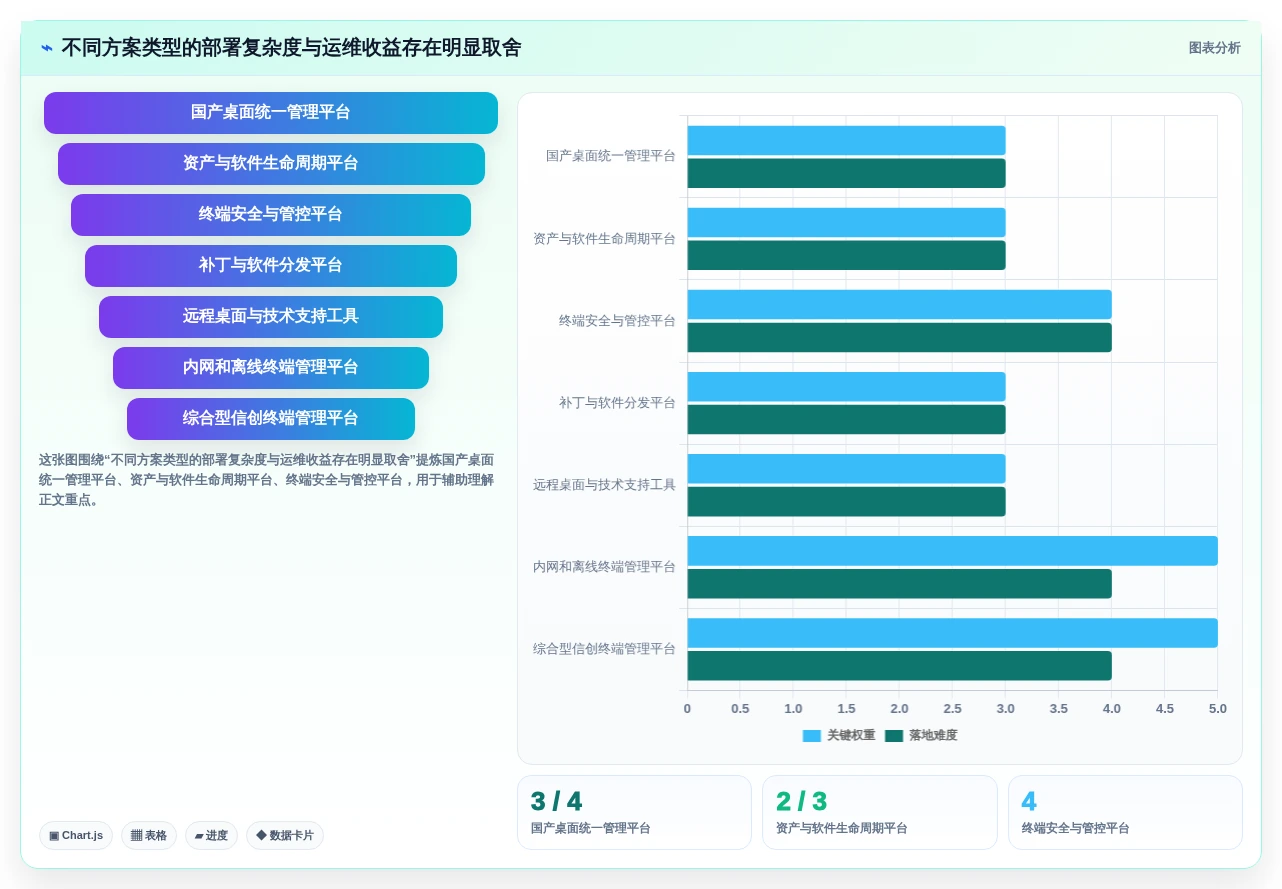Click the data card showing 4
The image size is (1282, 889).
[1125, 813]
